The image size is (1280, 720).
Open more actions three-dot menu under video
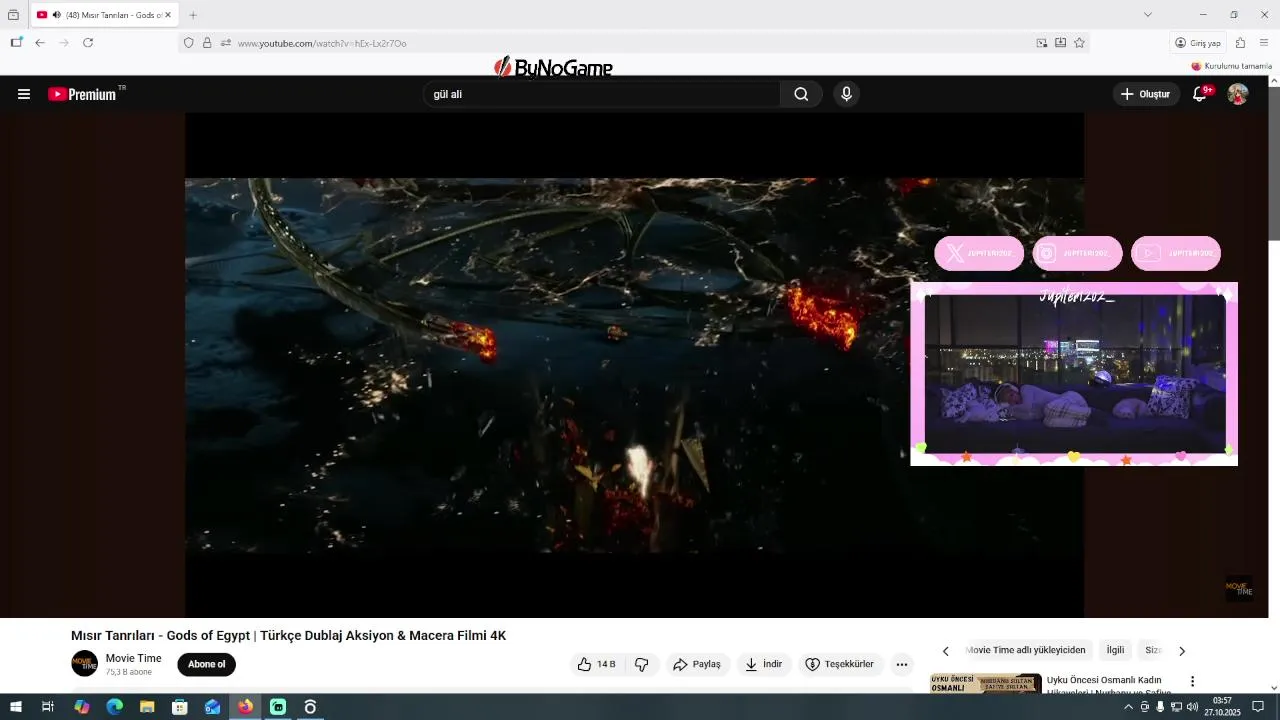coord(902,664)
